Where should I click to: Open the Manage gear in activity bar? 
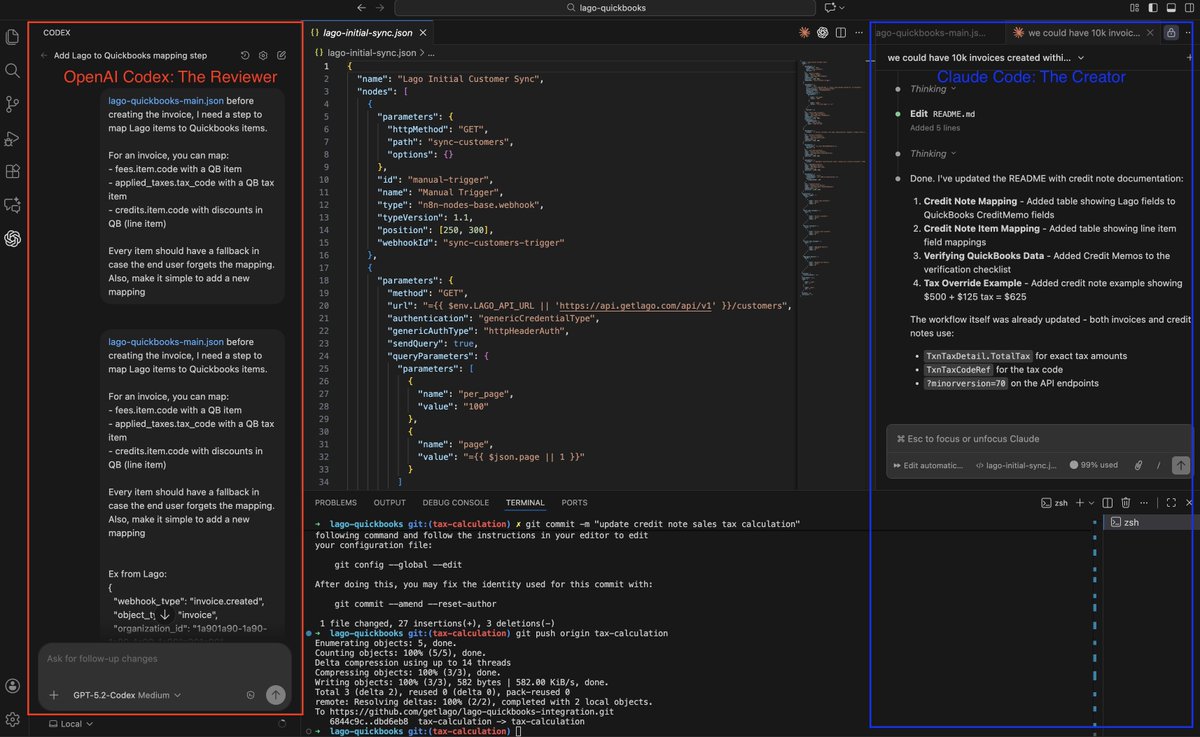click(x=12, y=719)
